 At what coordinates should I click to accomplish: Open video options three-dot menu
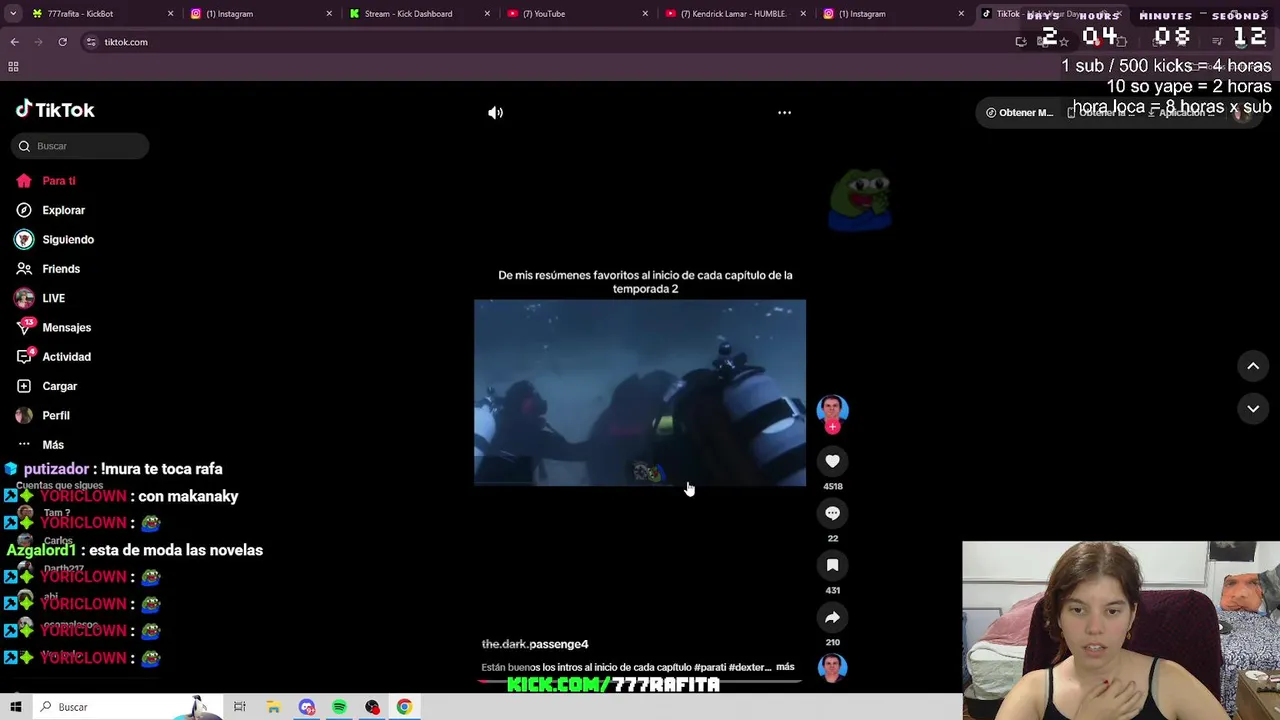784,113
